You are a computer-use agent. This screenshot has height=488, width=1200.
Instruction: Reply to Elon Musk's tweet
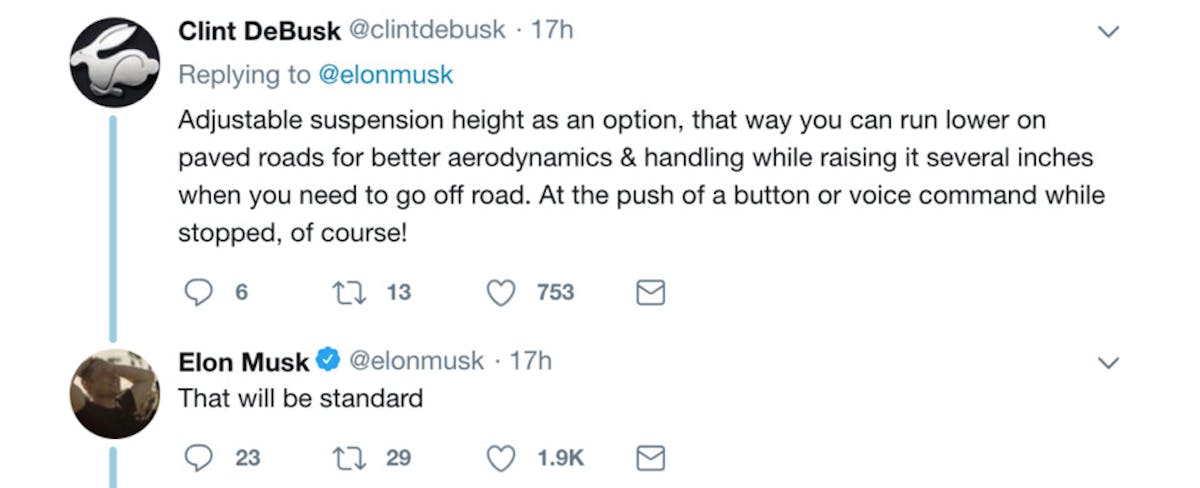201,458
